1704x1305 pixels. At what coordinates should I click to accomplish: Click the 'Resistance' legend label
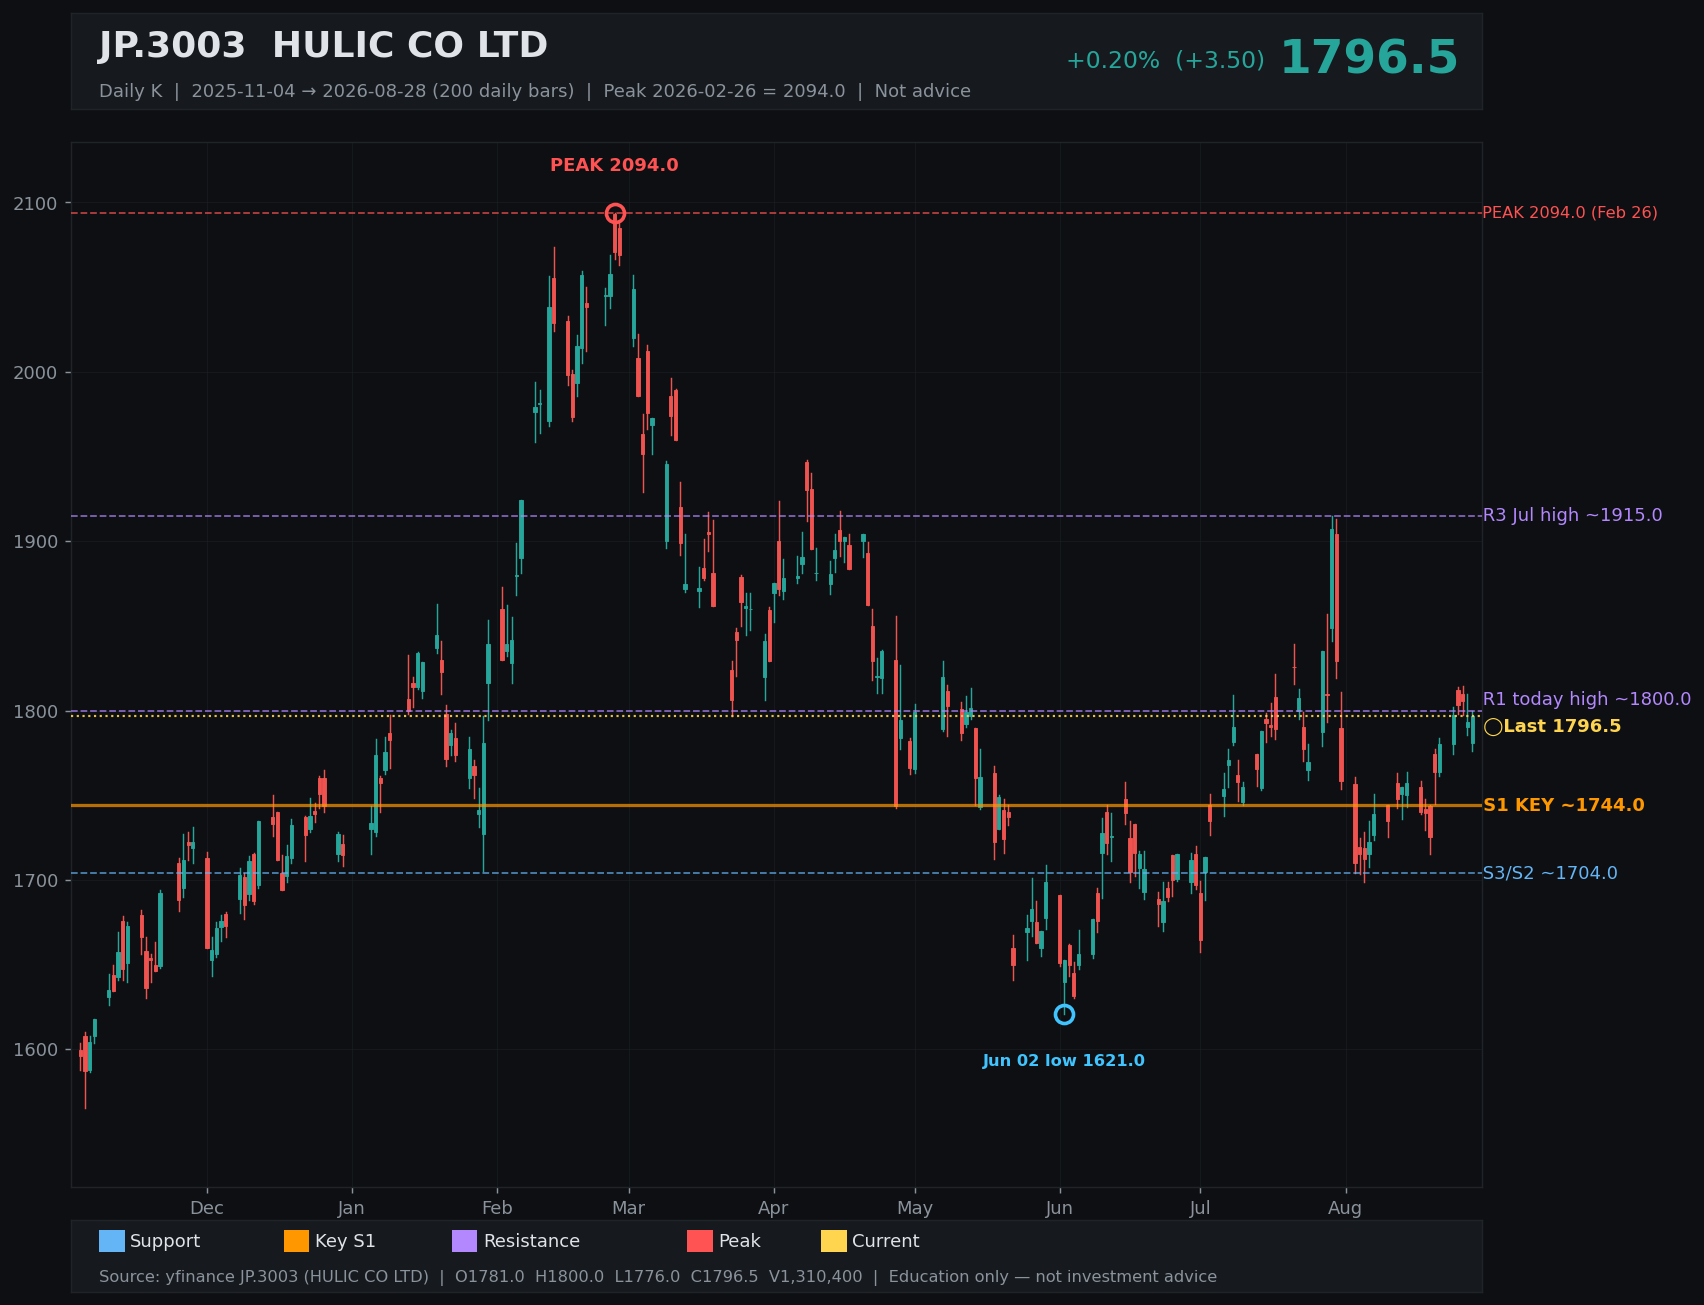click(x=532, y=1241)
